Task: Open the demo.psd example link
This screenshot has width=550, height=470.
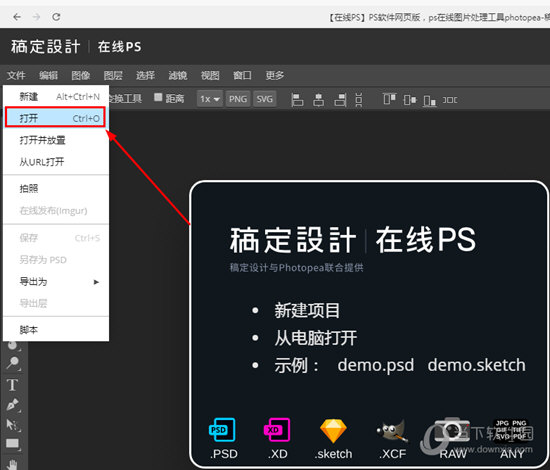Action: pyautogui.click(x=376, y=365)
